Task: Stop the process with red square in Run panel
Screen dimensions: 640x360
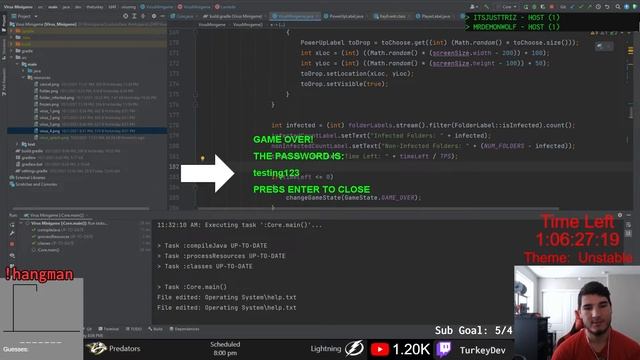Action: tap(12, 244)
